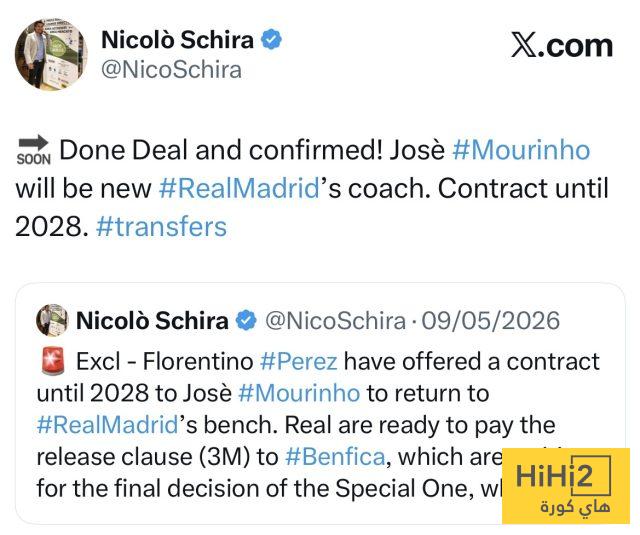
Task: Open @NicoSchira handle in quoted tweet
Action: click(336, 321)
